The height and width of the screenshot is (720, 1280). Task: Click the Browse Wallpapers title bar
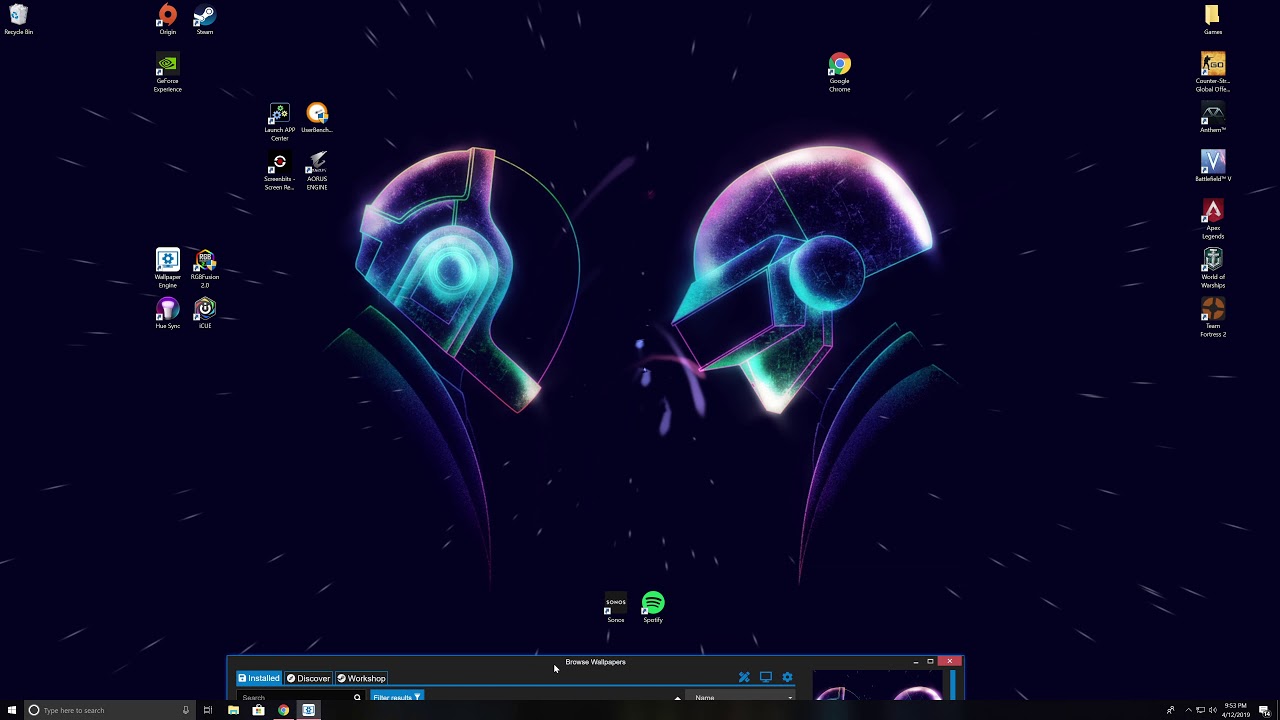[595, 661]
